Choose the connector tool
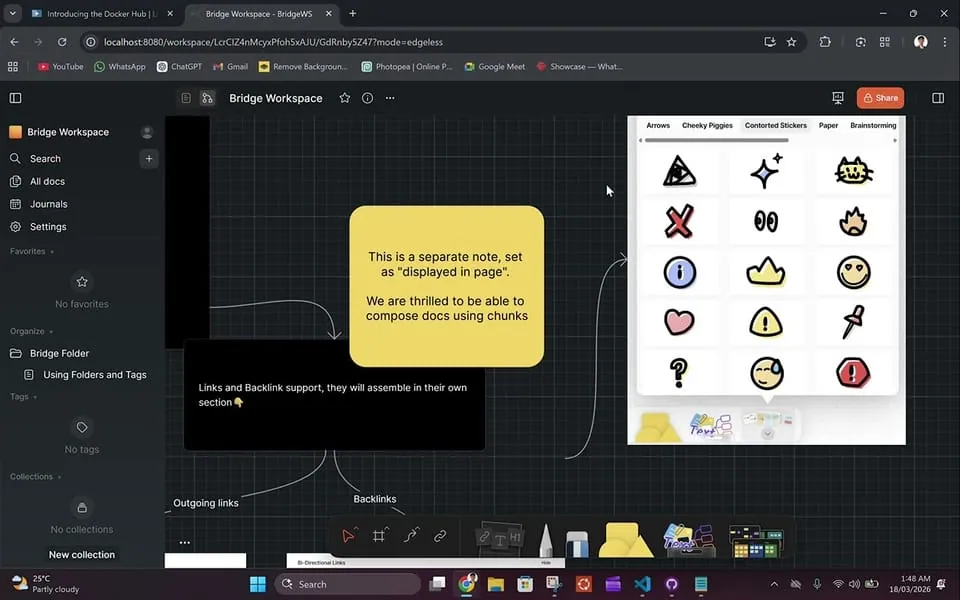 point(411,536)
